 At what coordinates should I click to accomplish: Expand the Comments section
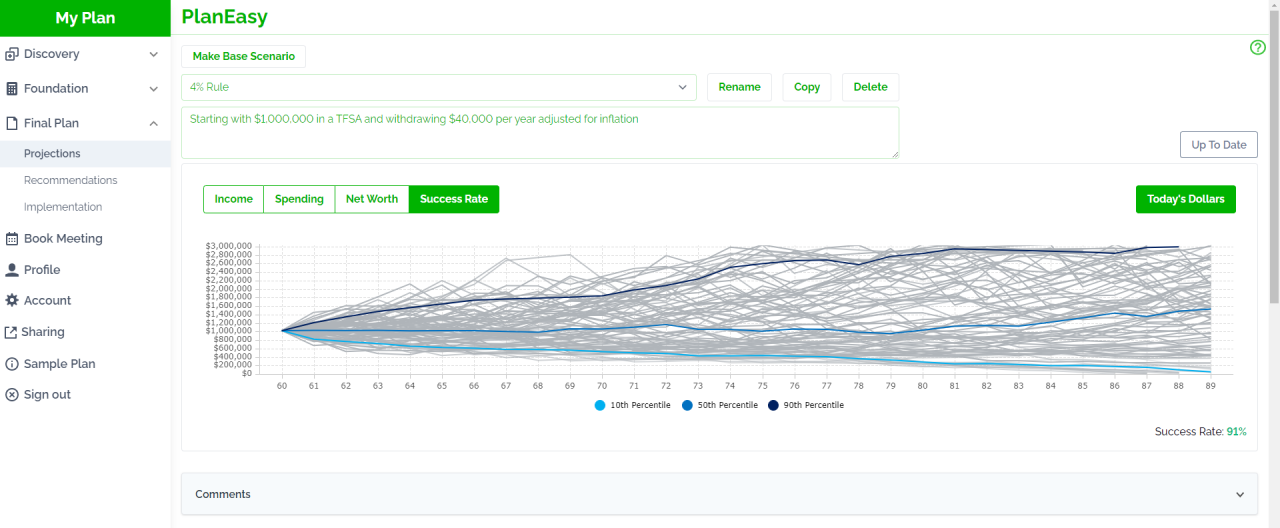[718, 494]
